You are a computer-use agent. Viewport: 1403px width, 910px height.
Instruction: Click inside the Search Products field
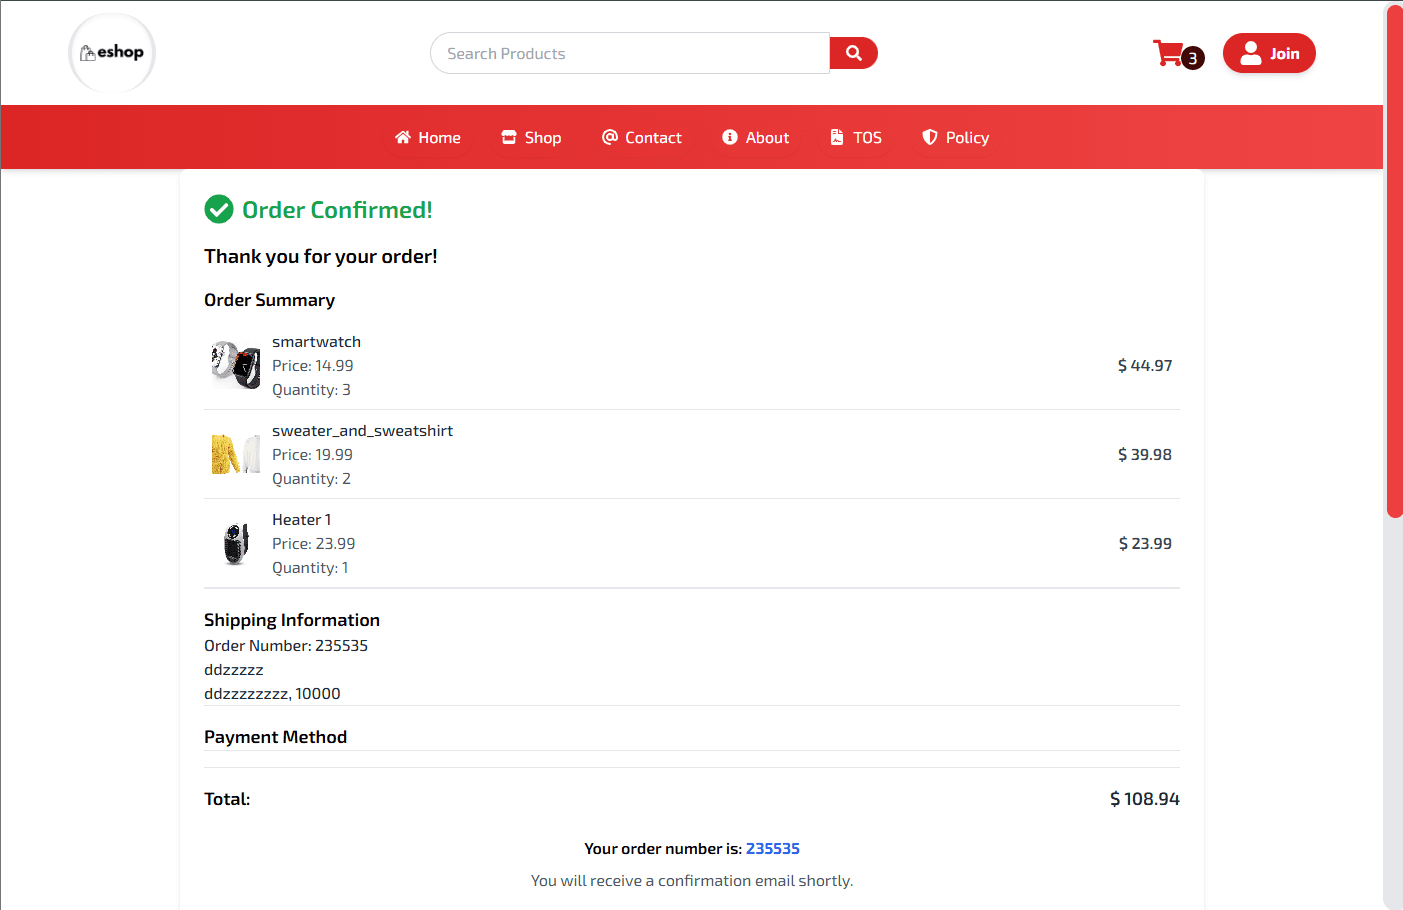tap(630, 53)
